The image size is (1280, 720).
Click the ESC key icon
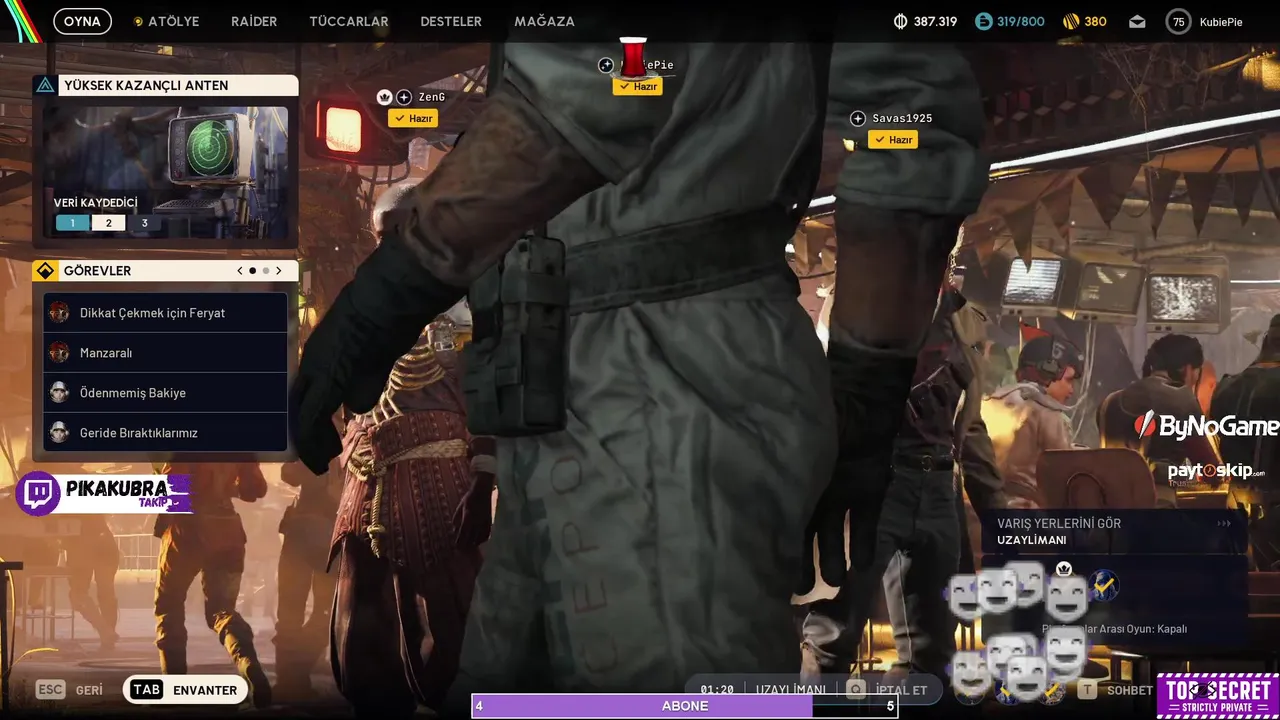pyautogui.click(x=50, y=690)
